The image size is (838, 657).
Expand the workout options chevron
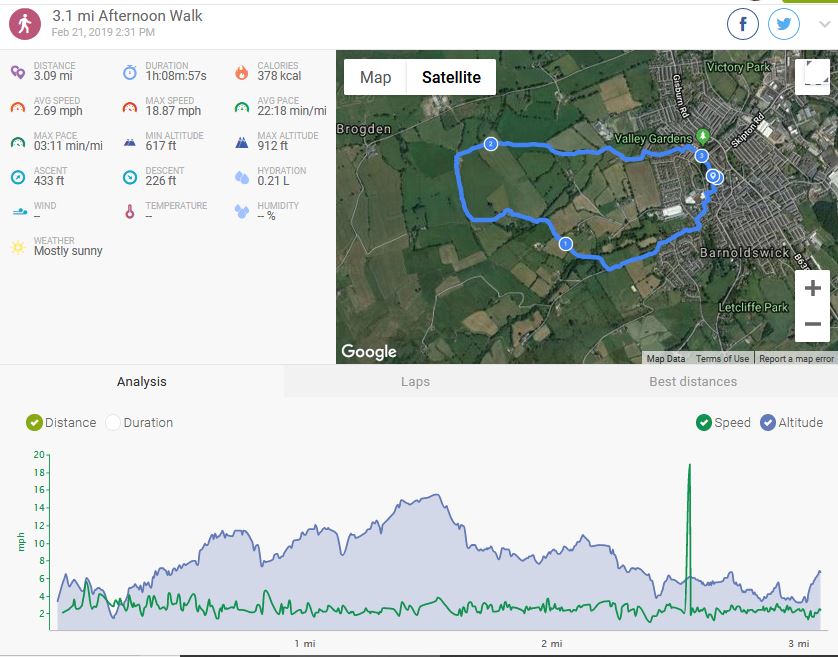coord(824,26)
